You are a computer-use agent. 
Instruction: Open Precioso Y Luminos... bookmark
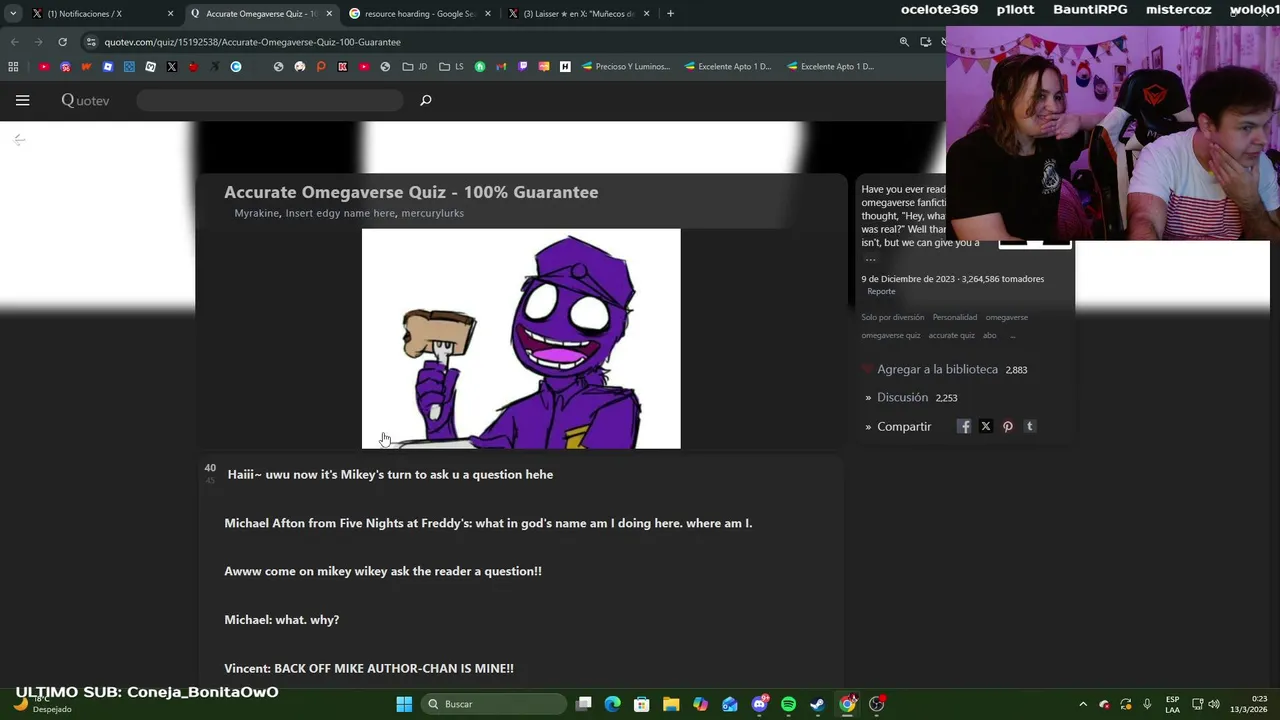[x=625, y=67]
